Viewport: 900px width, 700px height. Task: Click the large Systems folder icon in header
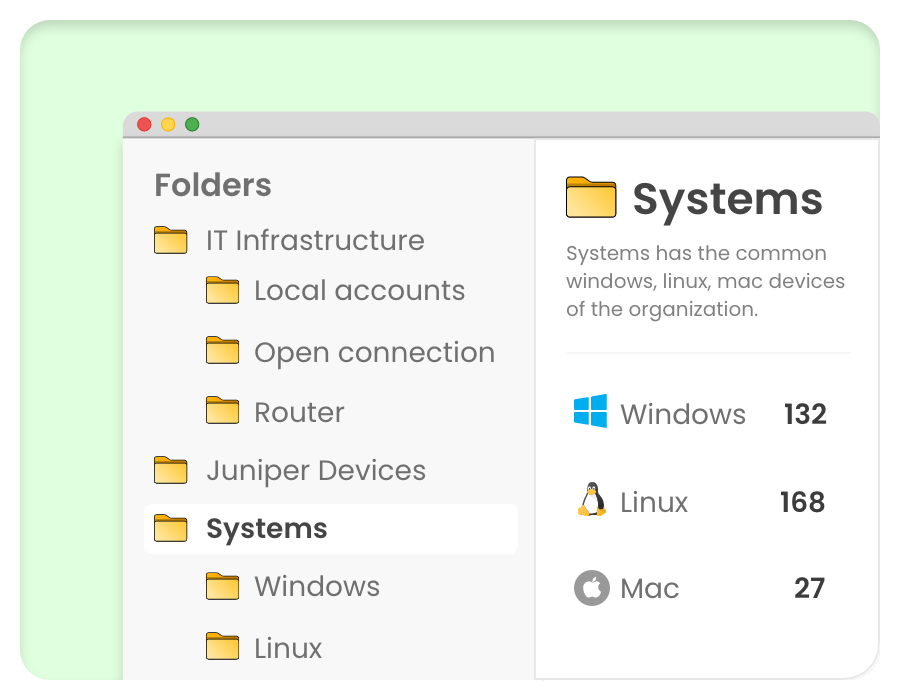591,198
